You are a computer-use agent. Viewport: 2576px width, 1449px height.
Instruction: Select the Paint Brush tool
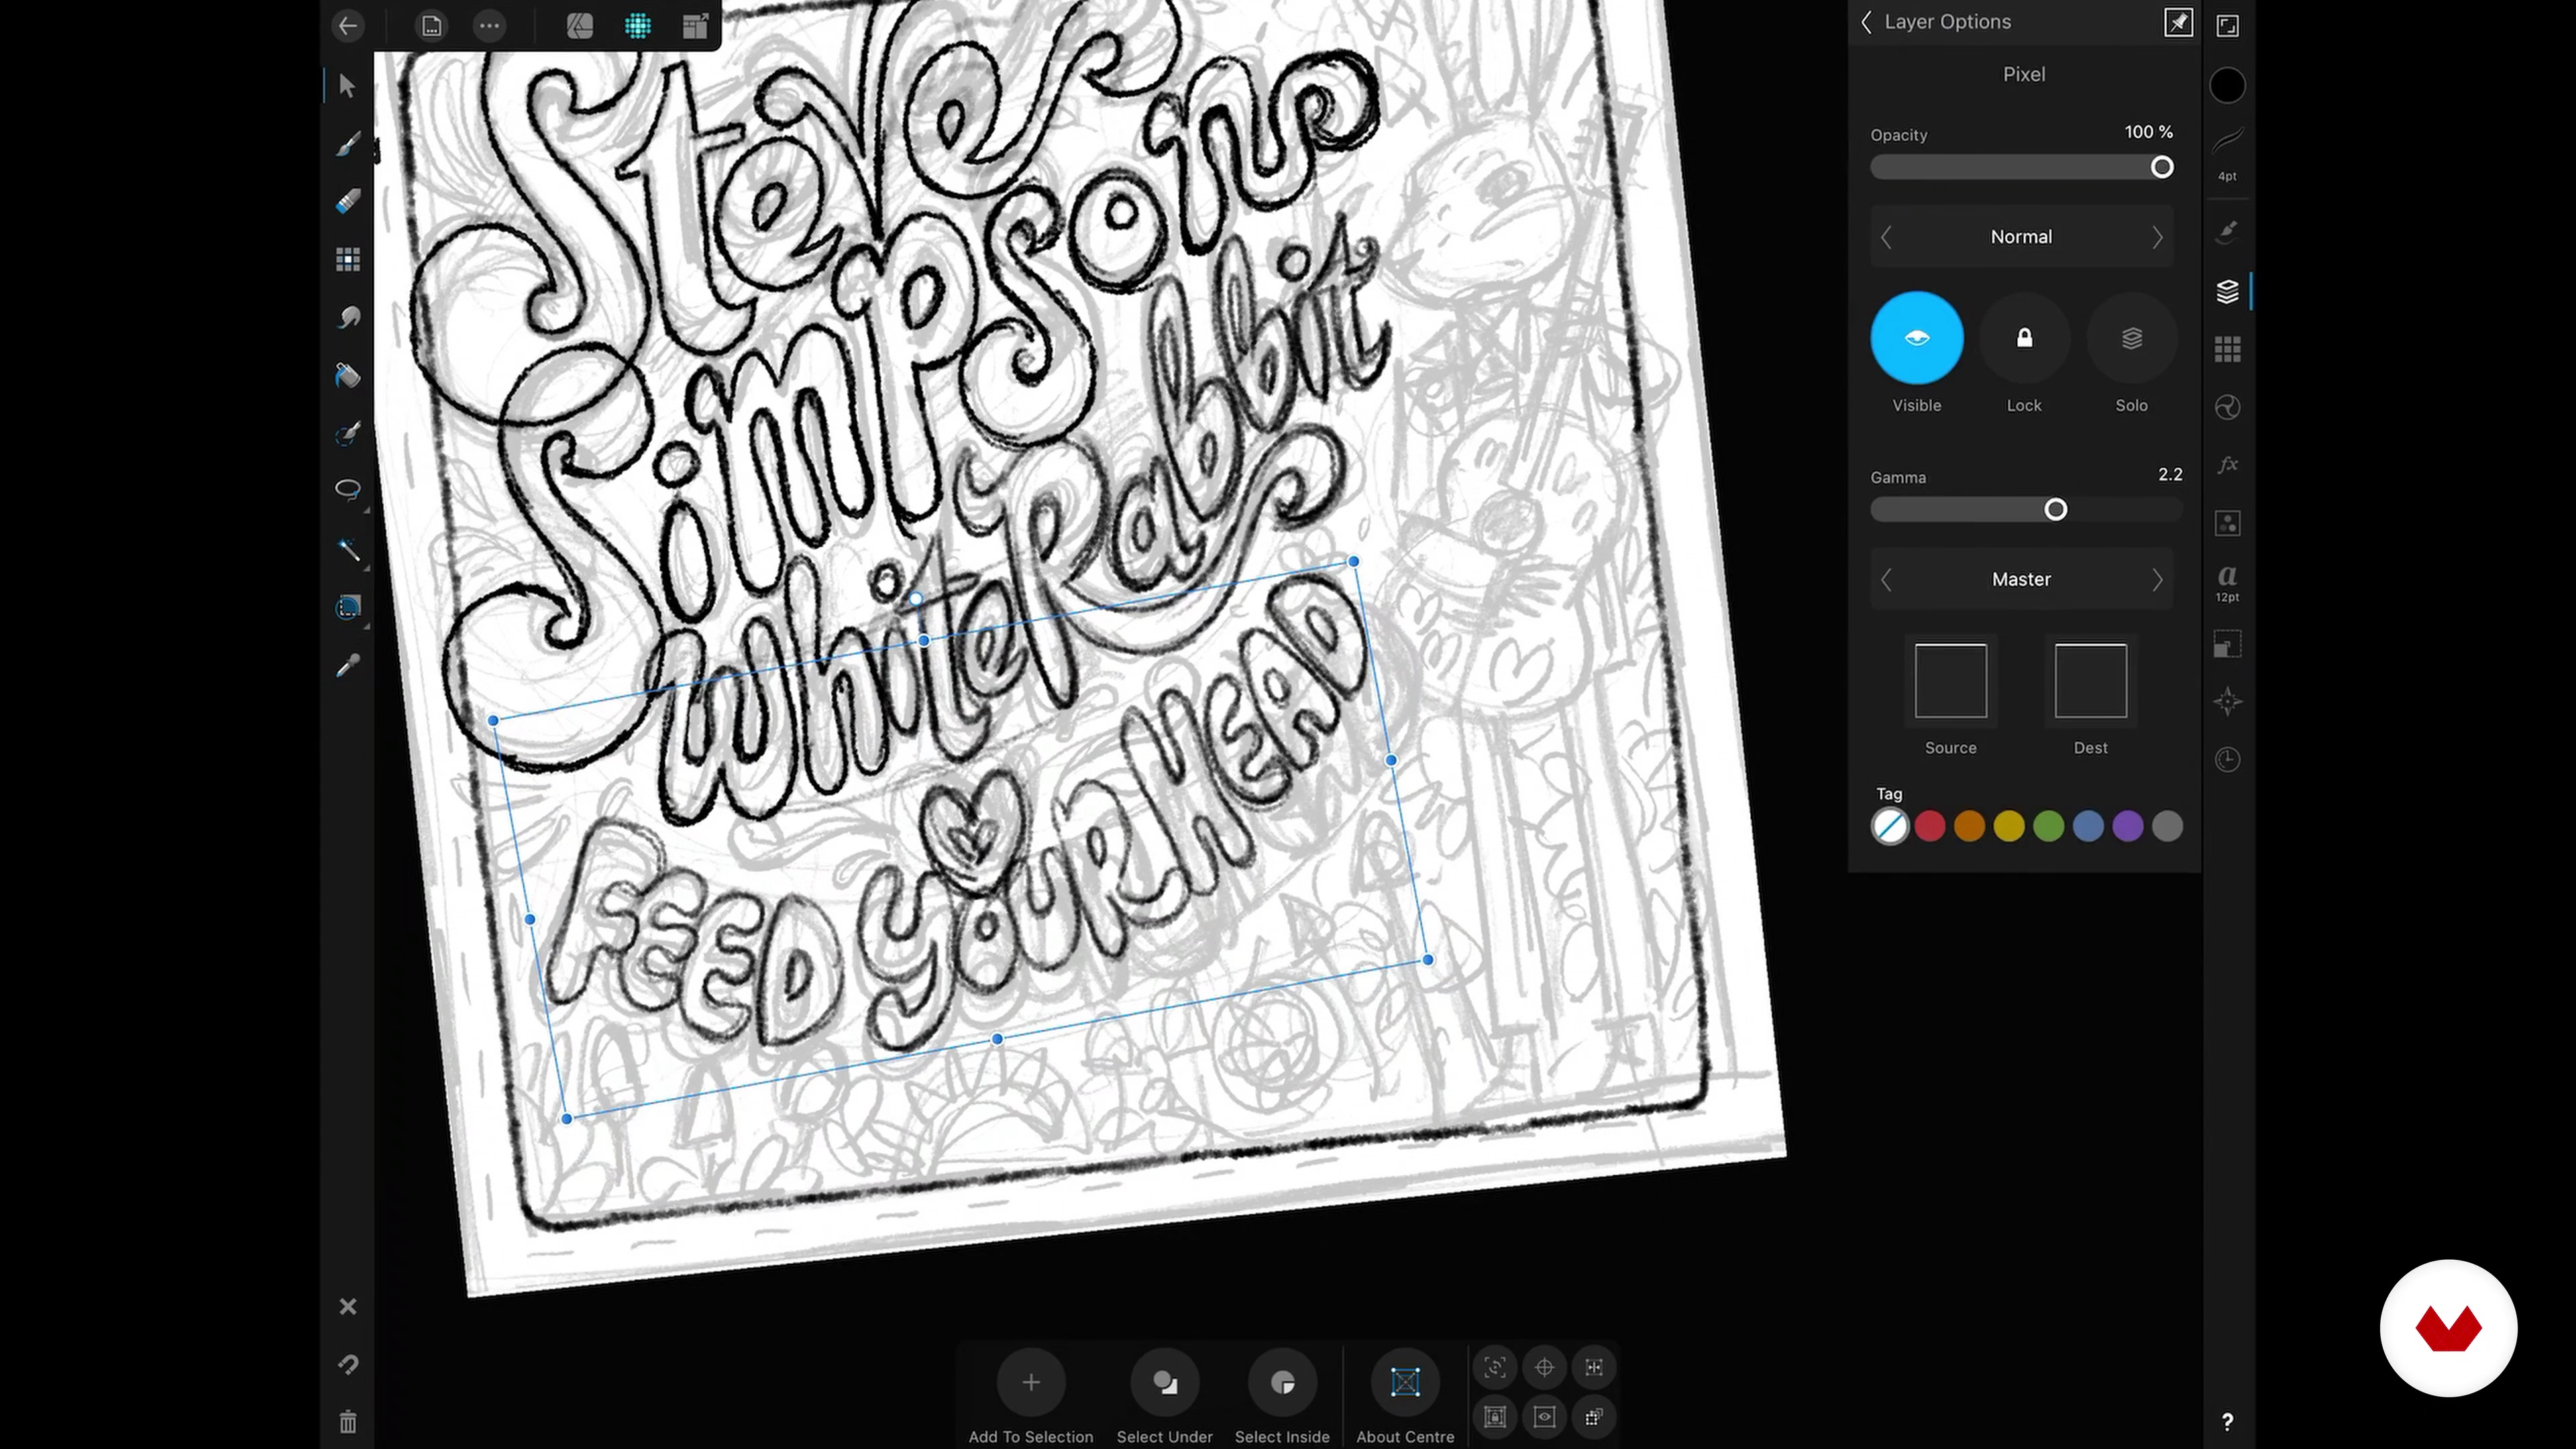click(347, 144)
